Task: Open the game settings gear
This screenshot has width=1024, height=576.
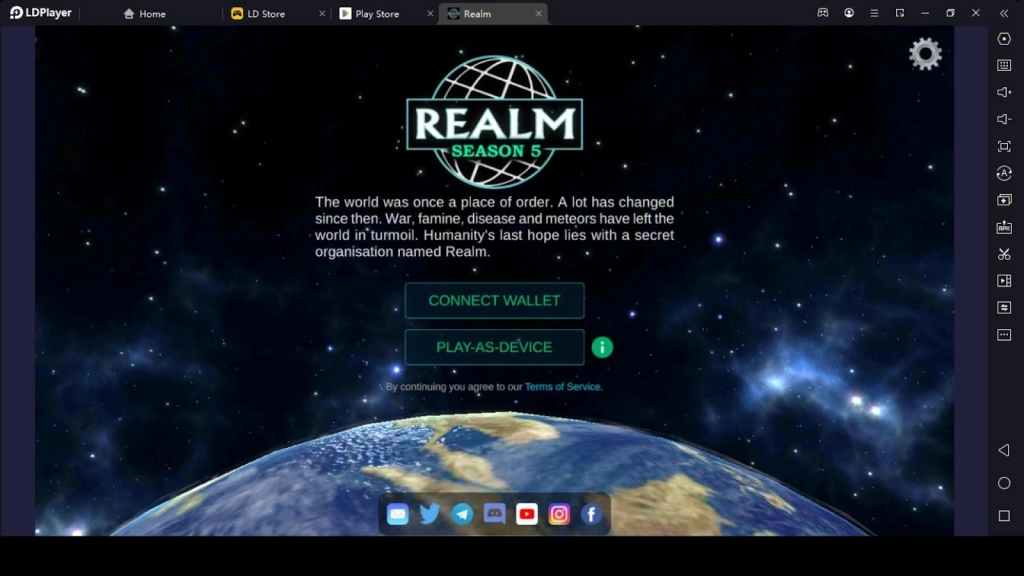Action: [x=925, y=54]
